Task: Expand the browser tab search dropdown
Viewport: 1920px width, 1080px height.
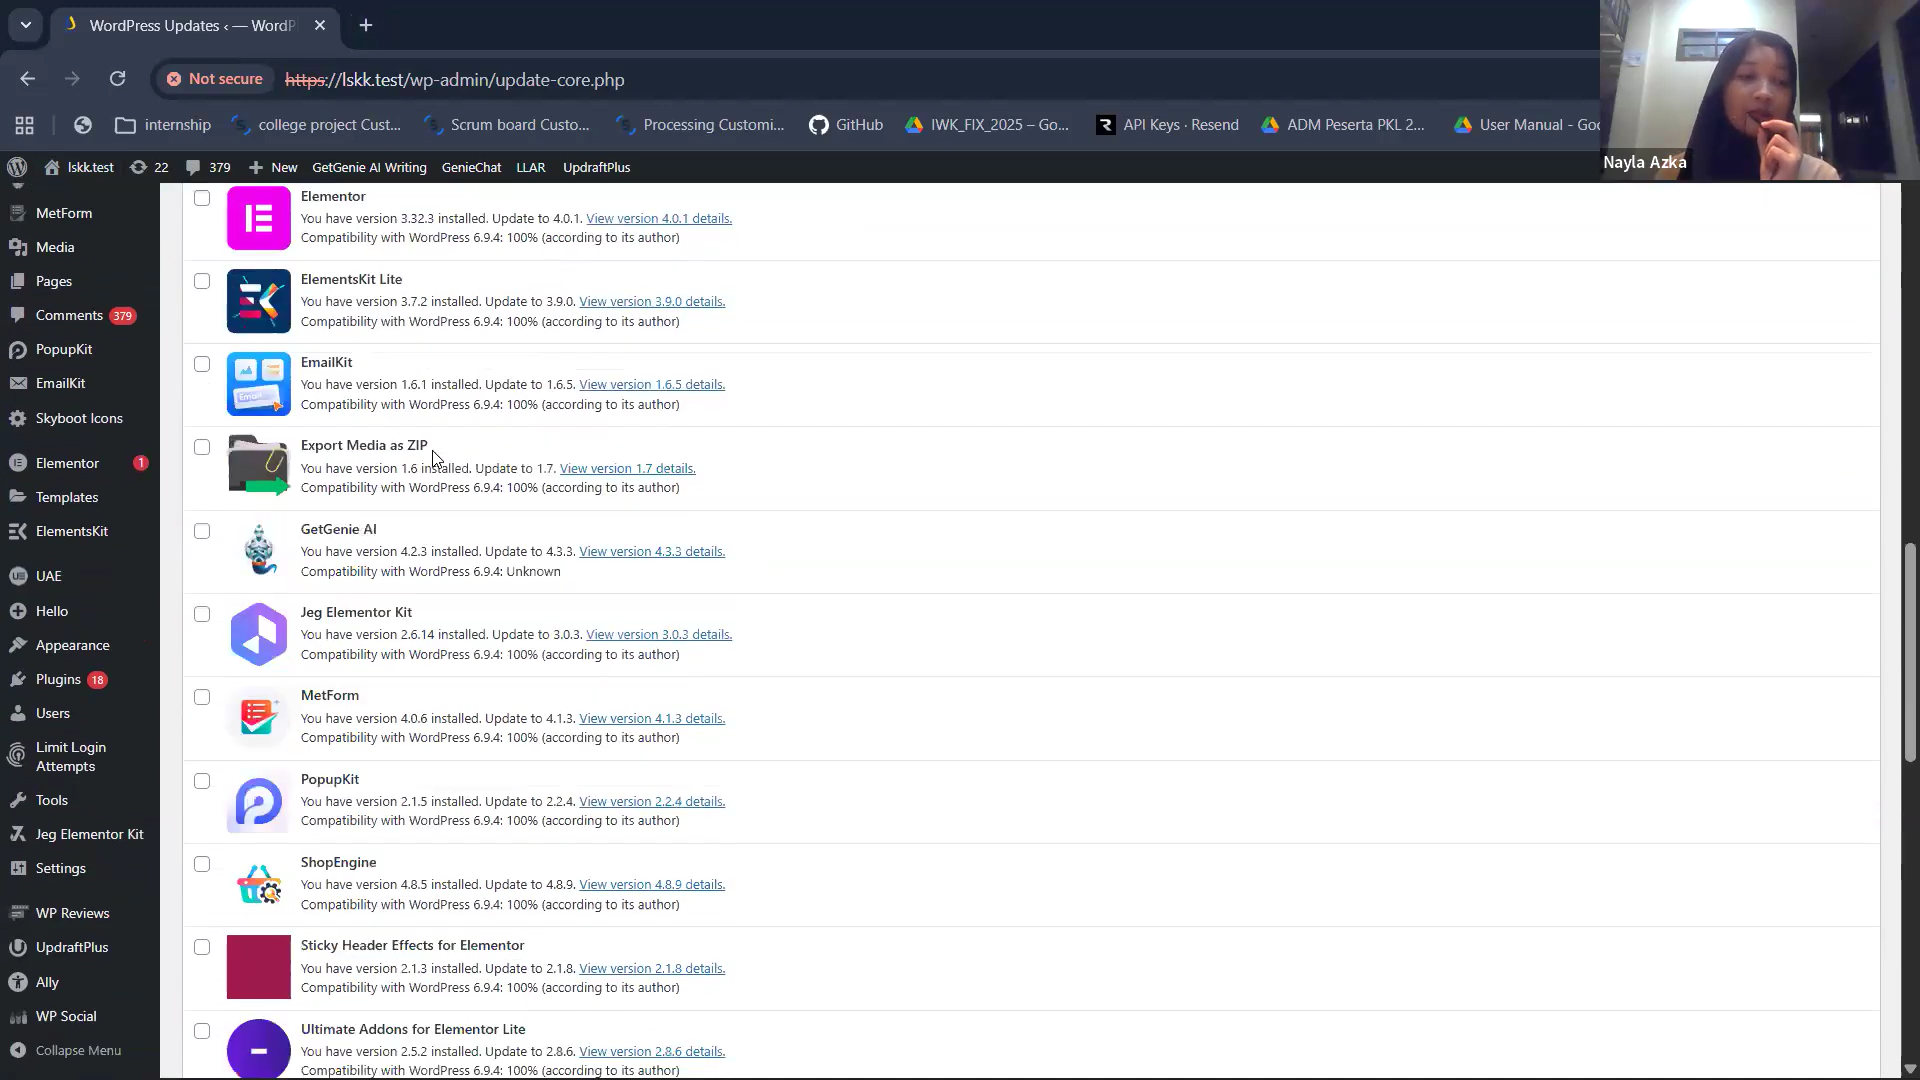Action: click(x=25, y=25)
